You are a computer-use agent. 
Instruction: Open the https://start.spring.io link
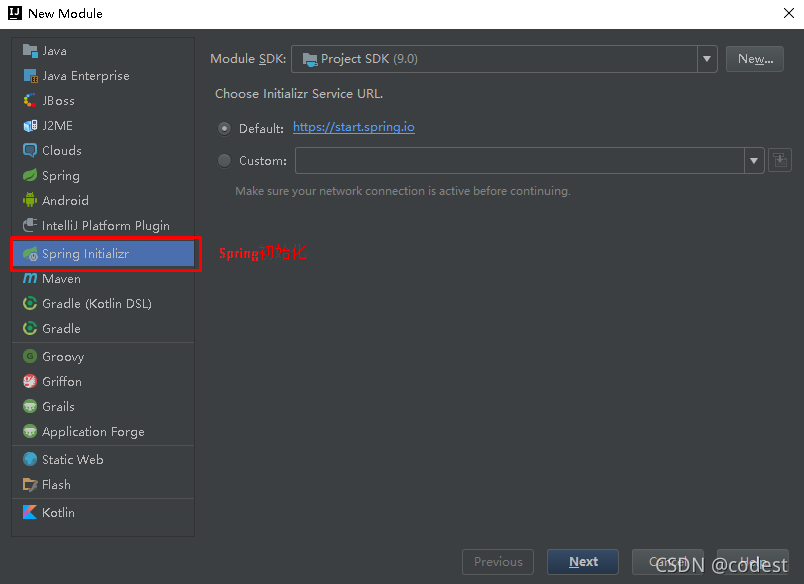pyautogui.click(x=354, y=127)
